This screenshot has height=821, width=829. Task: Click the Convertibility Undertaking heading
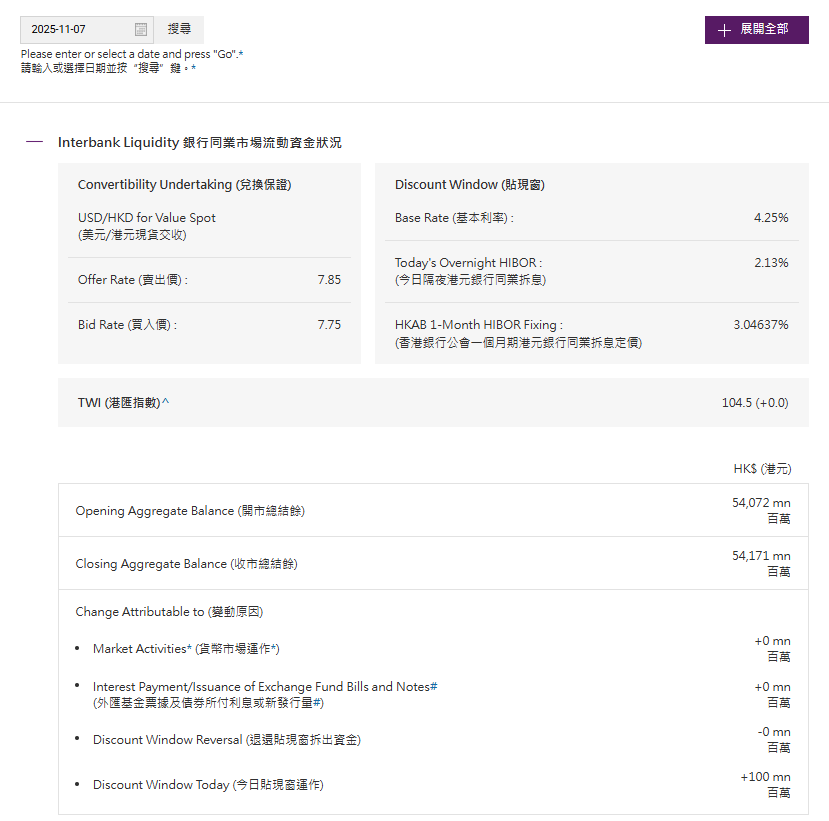(x=189, y=184)
